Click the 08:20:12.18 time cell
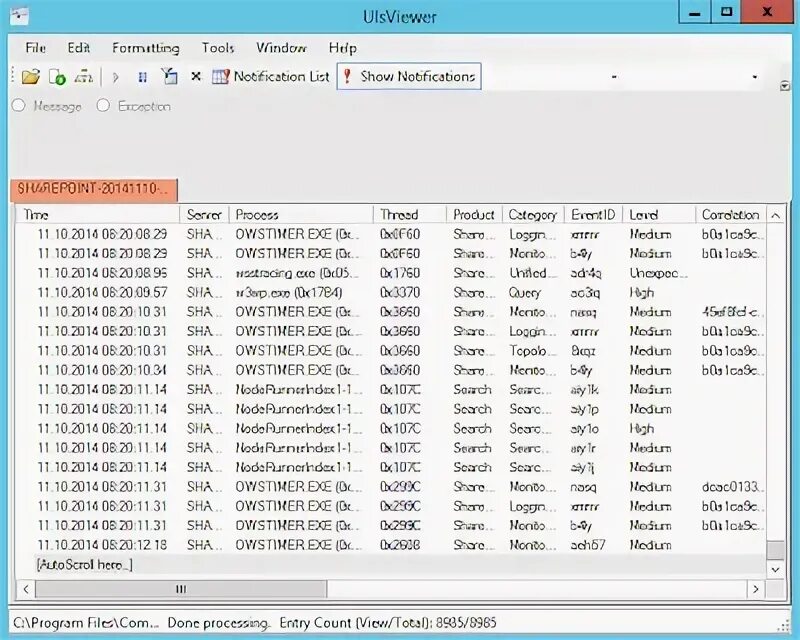Screen dimensions: 800x640 (102, 545)
